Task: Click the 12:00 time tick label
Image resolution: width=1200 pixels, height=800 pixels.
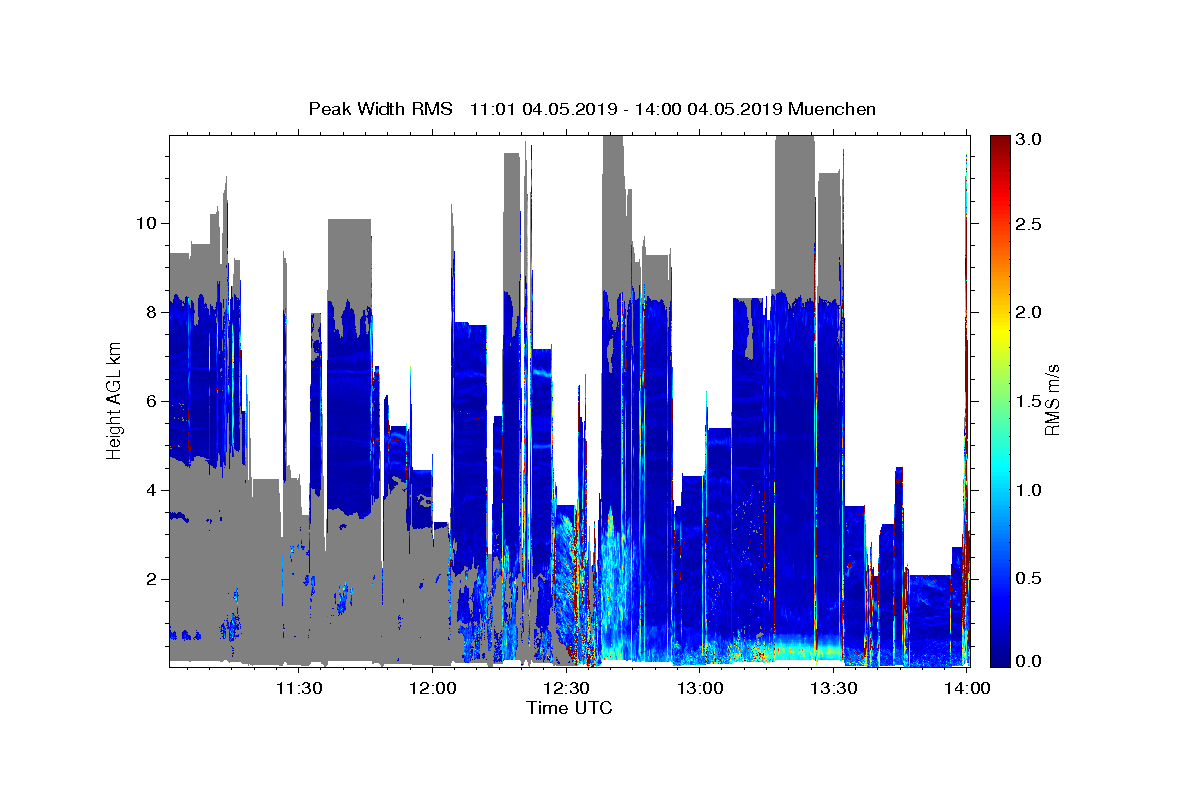Action: [432, 688]
